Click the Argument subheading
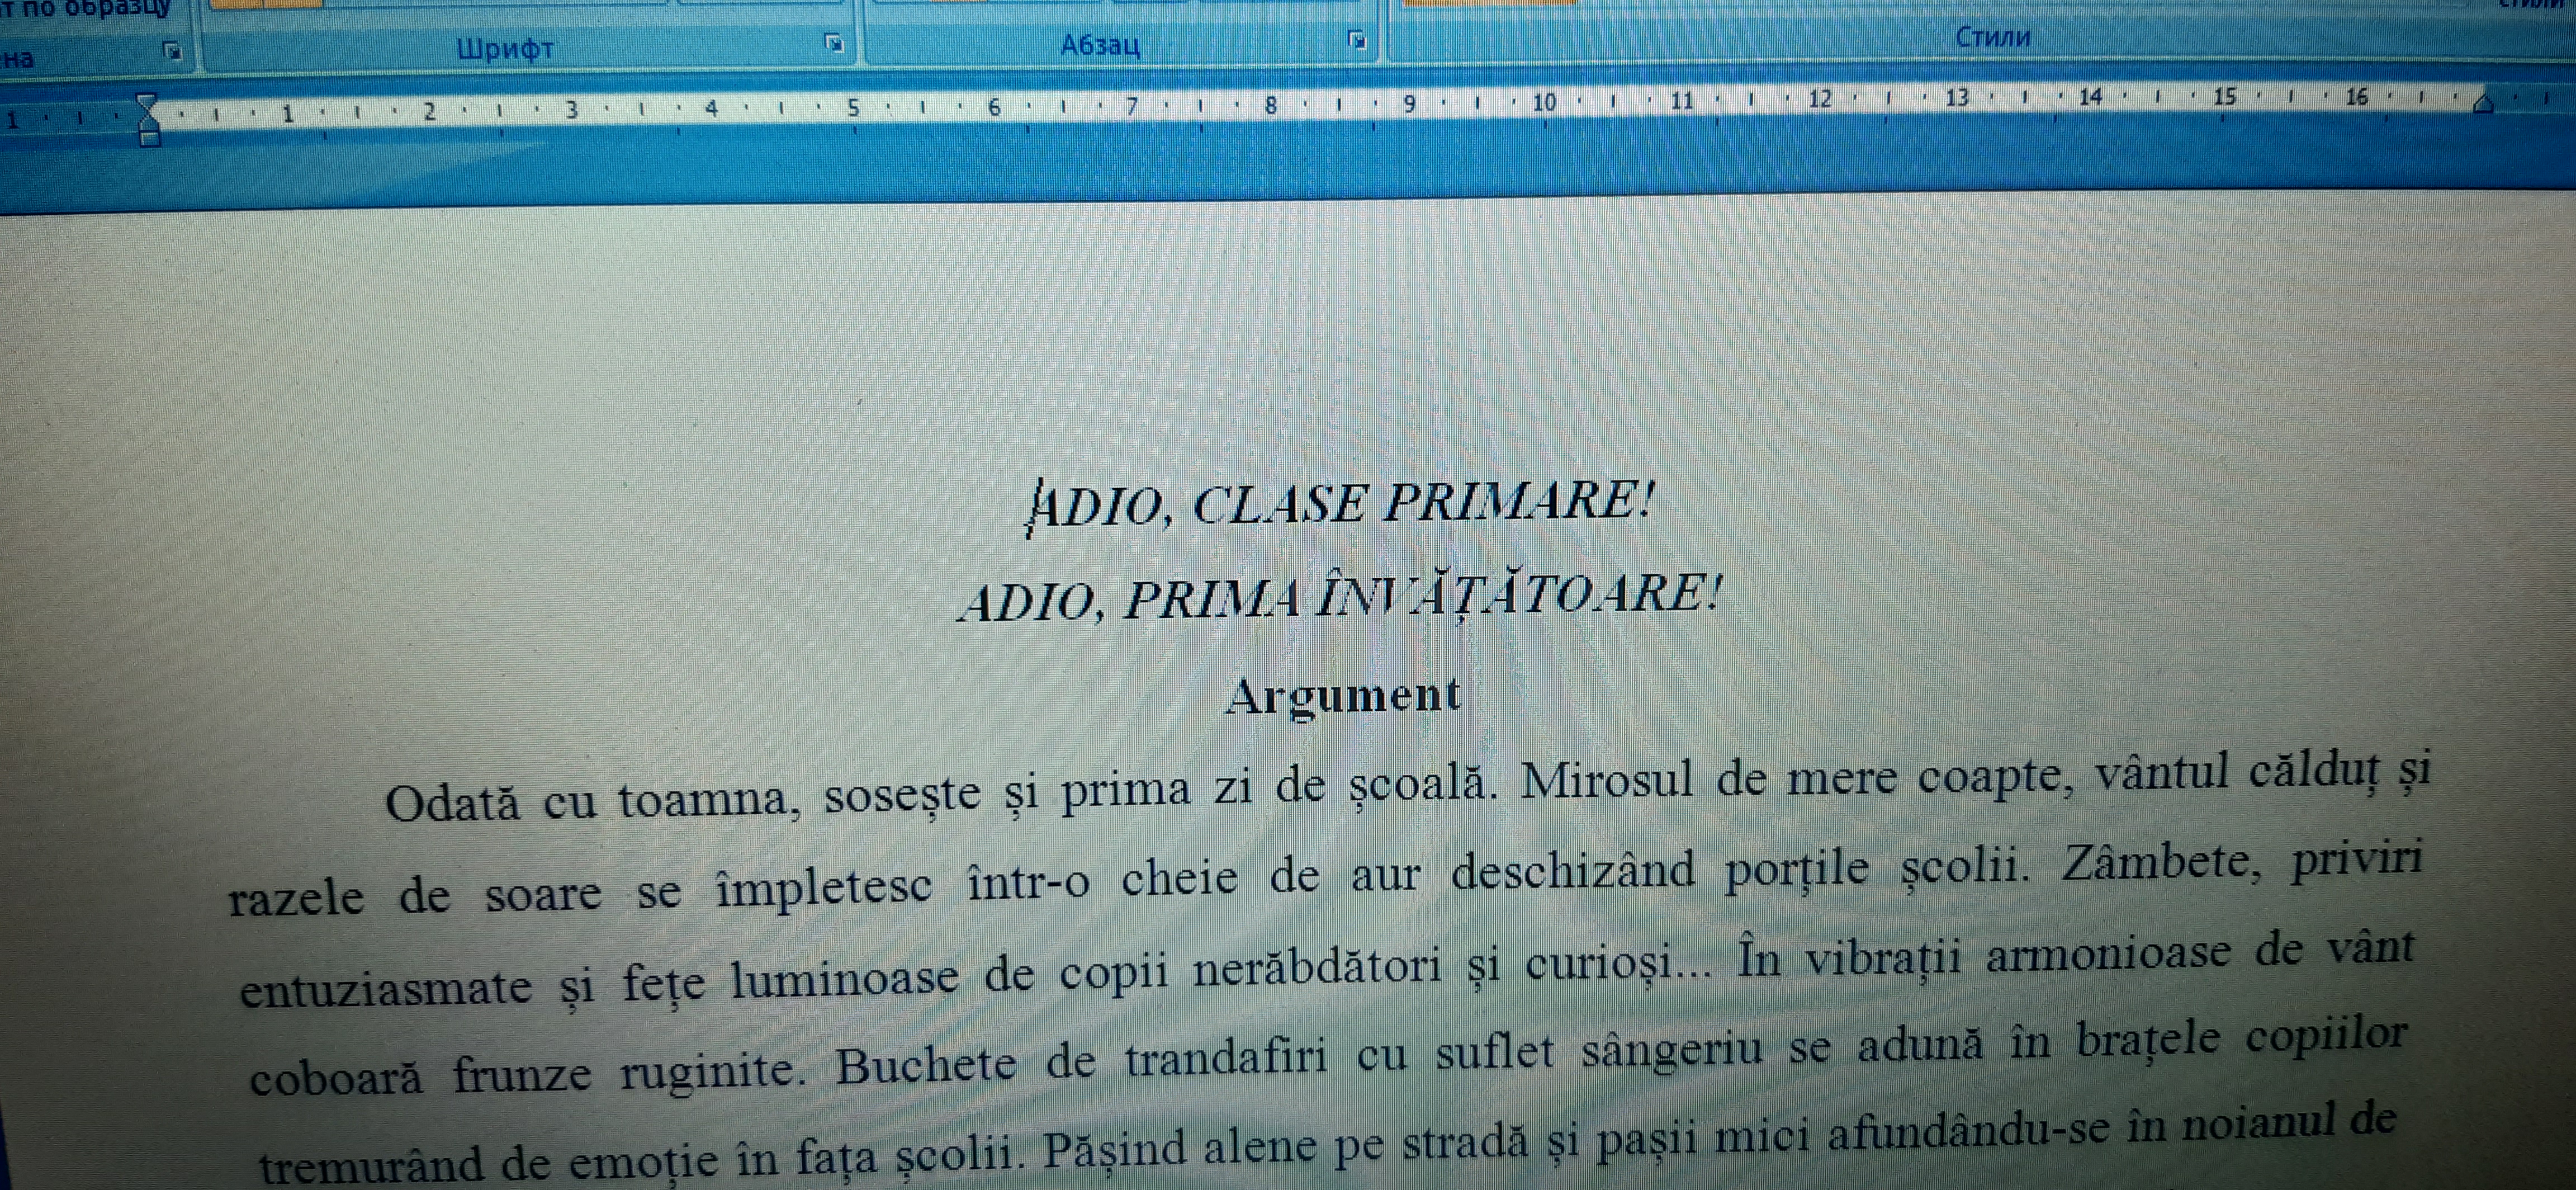 tap(1343, 696)
